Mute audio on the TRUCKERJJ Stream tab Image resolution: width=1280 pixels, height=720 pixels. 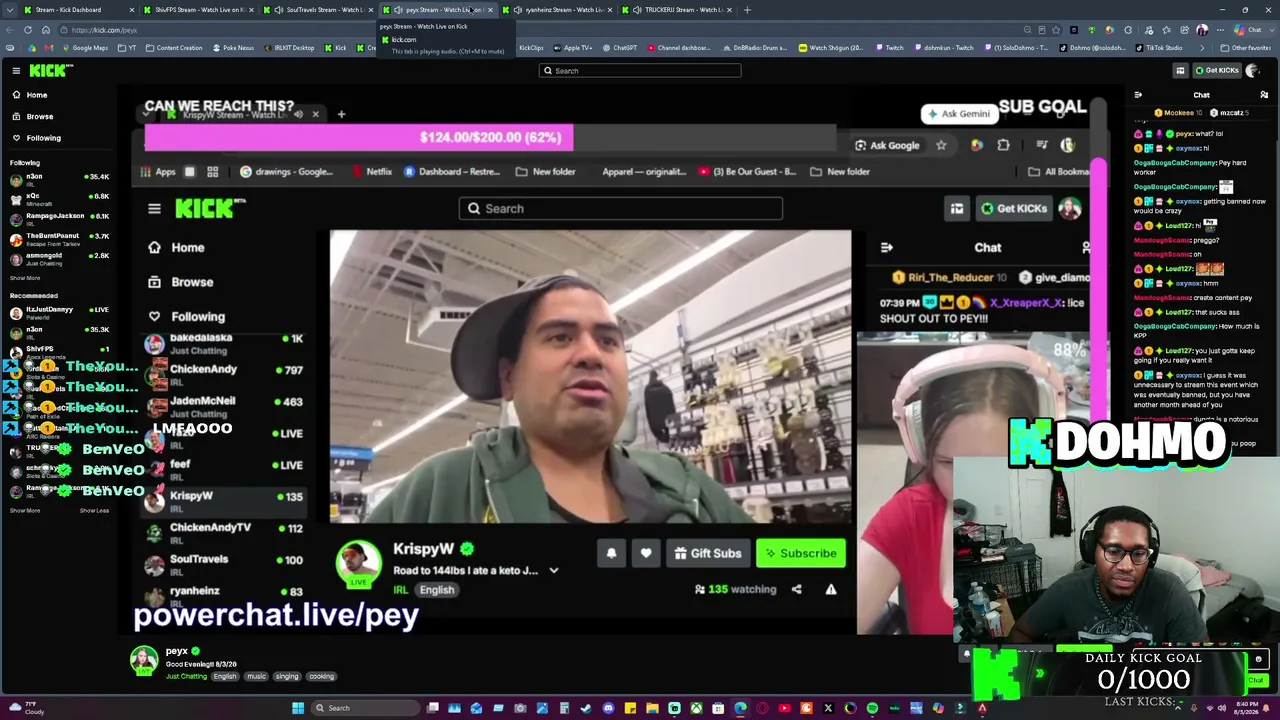(637, 10)
